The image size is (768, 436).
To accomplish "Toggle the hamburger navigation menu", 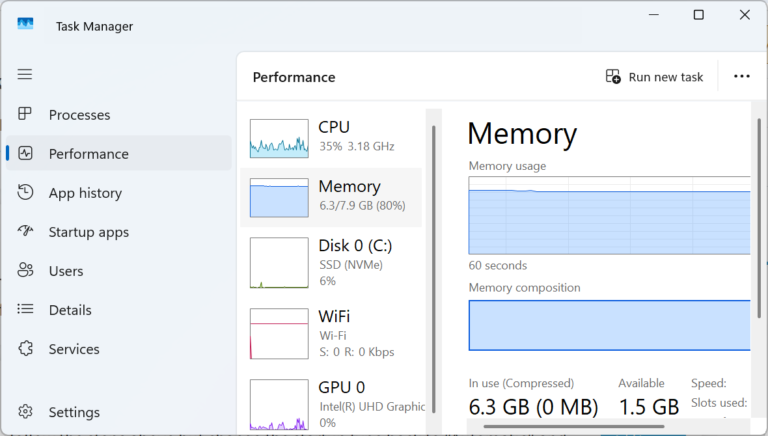I will 25,74.
